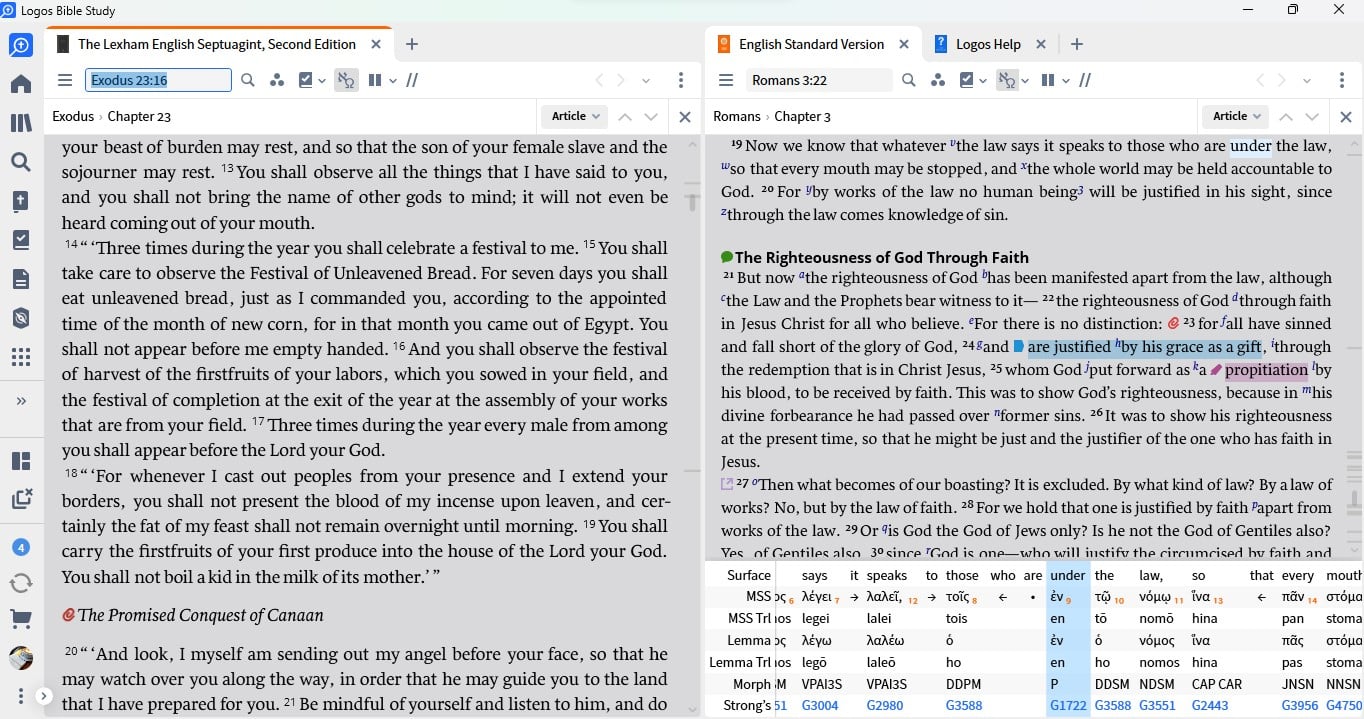Open the Article dropdown in the Exodus panel
Screen dimensions: 1364x719
coord(576,117)
